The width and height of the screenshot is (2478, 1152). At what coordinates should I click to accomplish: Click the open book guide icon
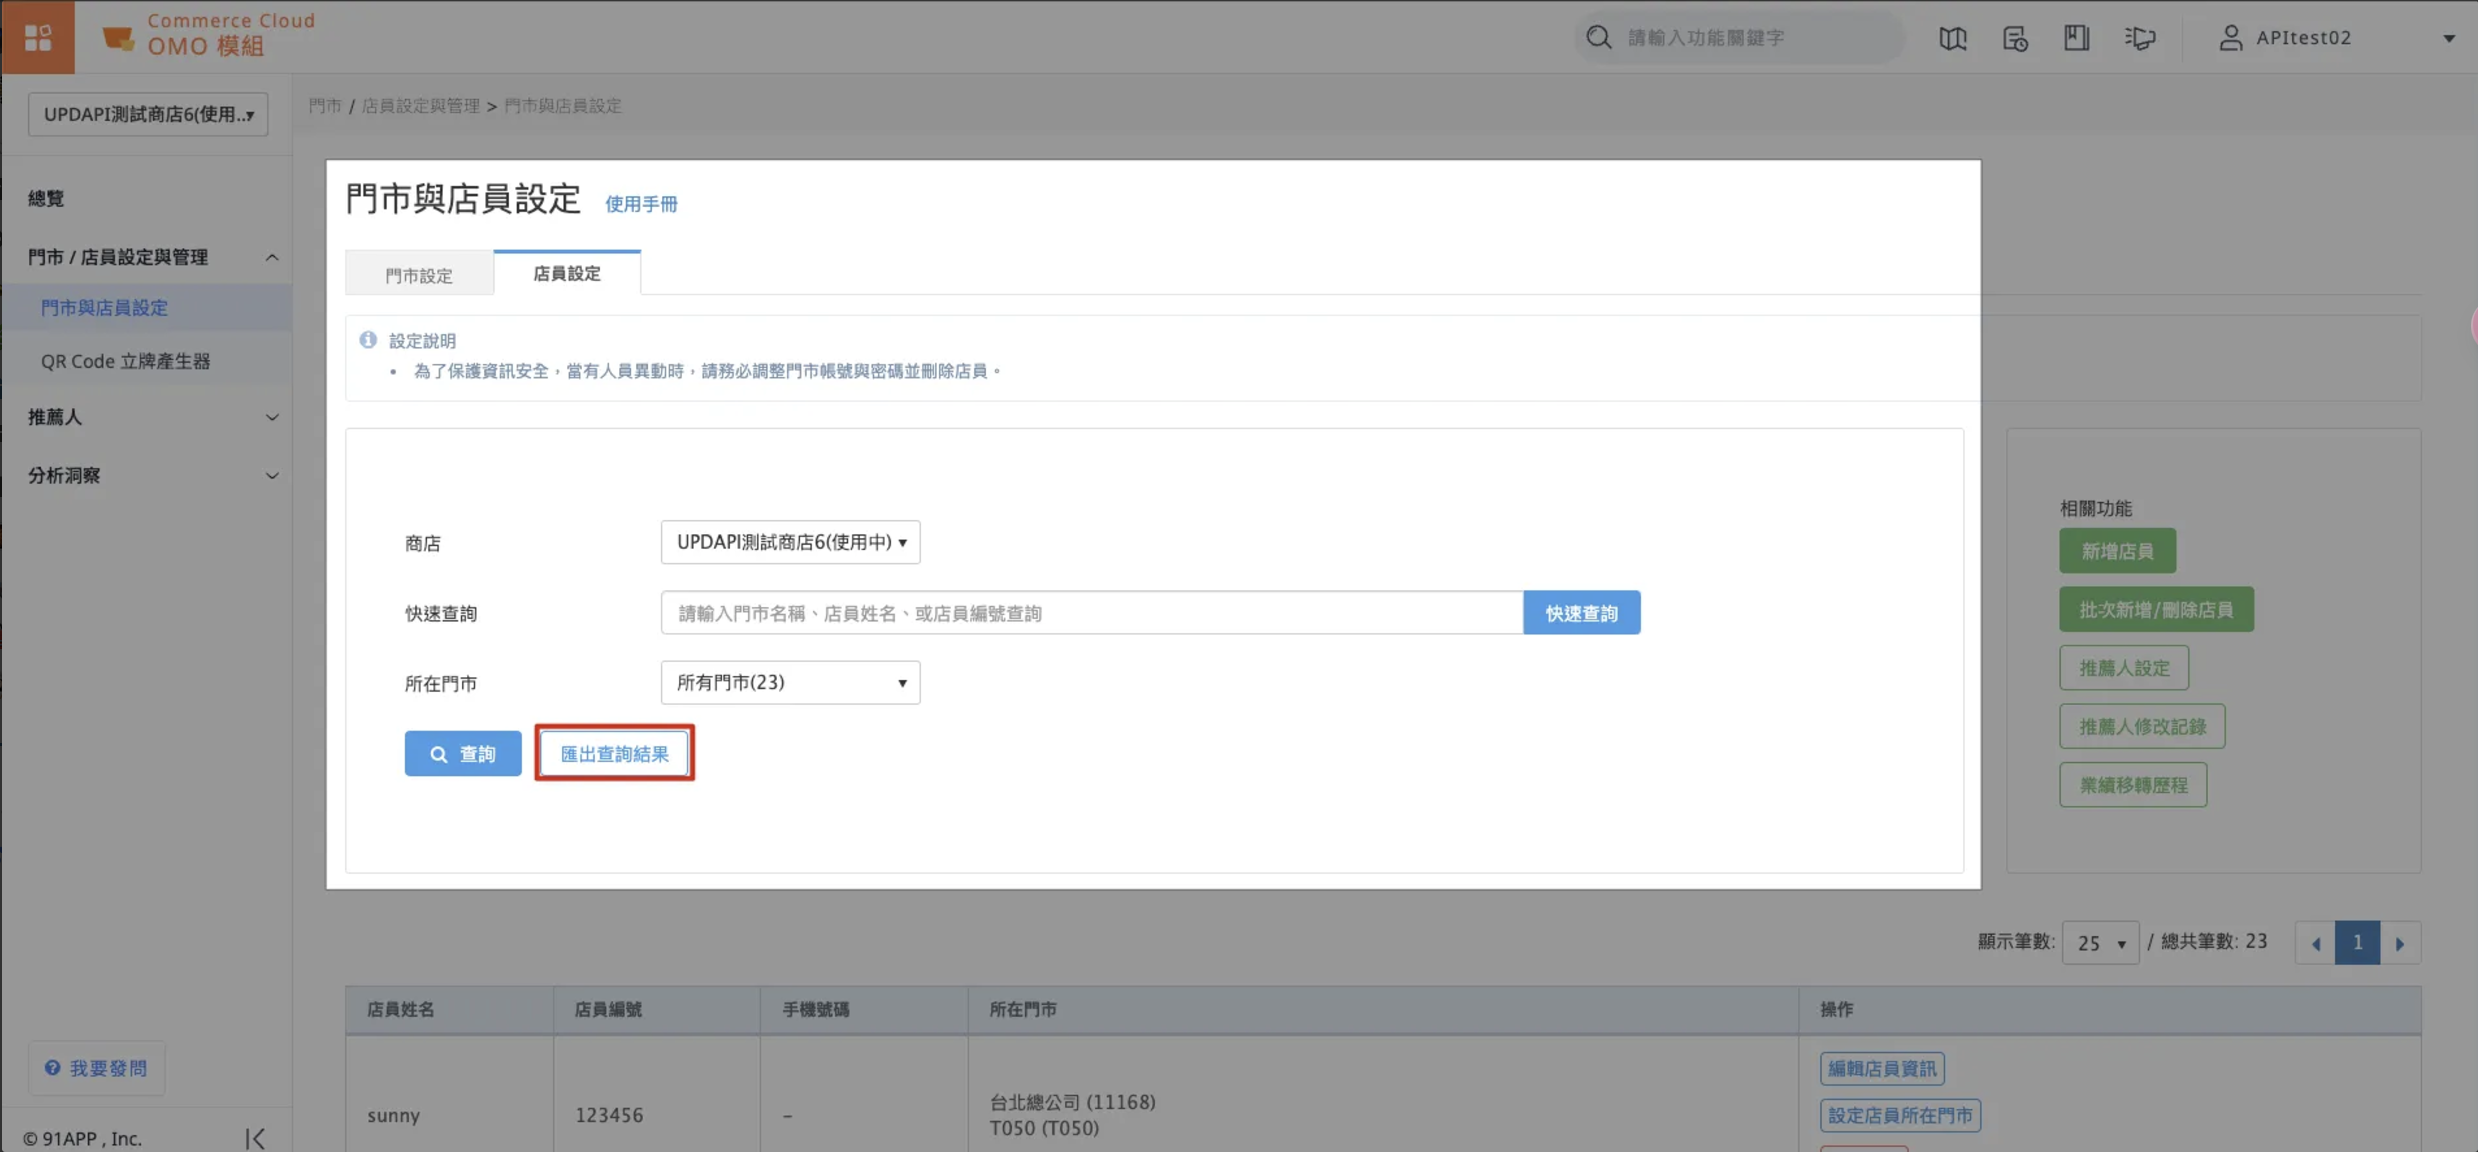tap(1952, 38)
